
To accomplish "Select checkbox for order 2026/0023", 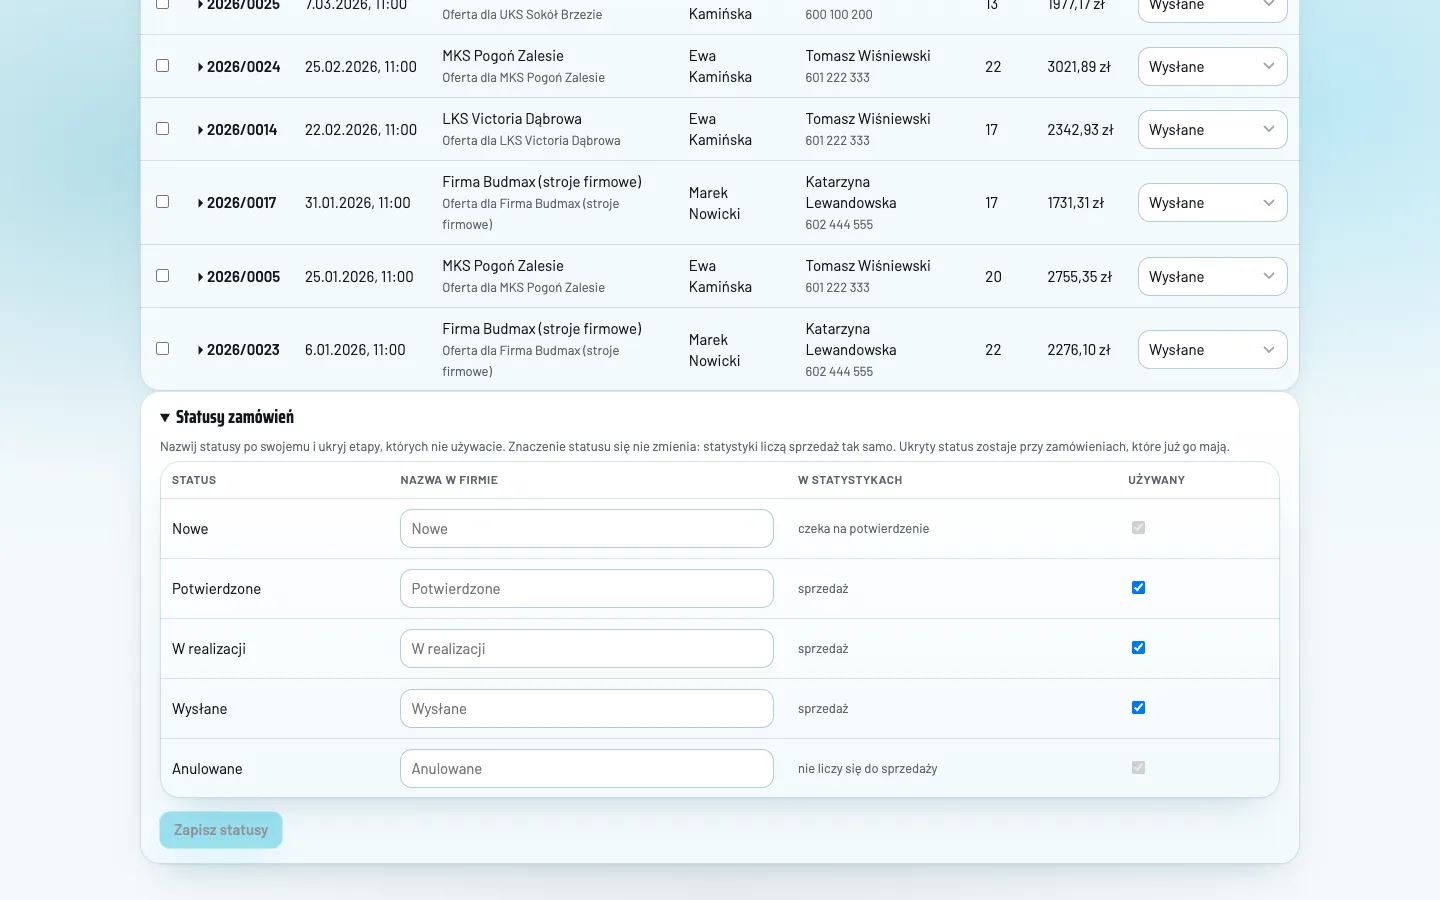I will 163,349.
